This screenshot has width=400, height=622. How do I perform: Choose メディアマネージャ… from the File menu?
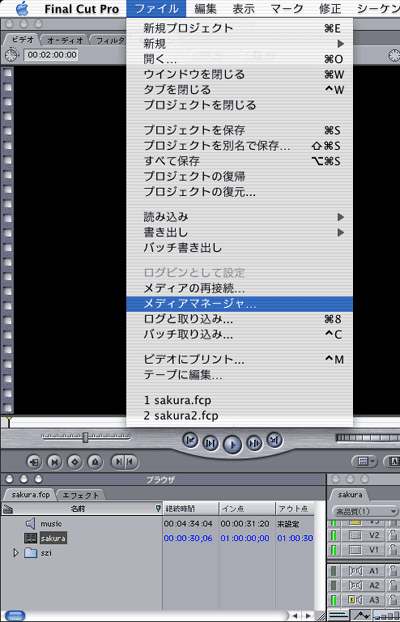pos(239,304)
